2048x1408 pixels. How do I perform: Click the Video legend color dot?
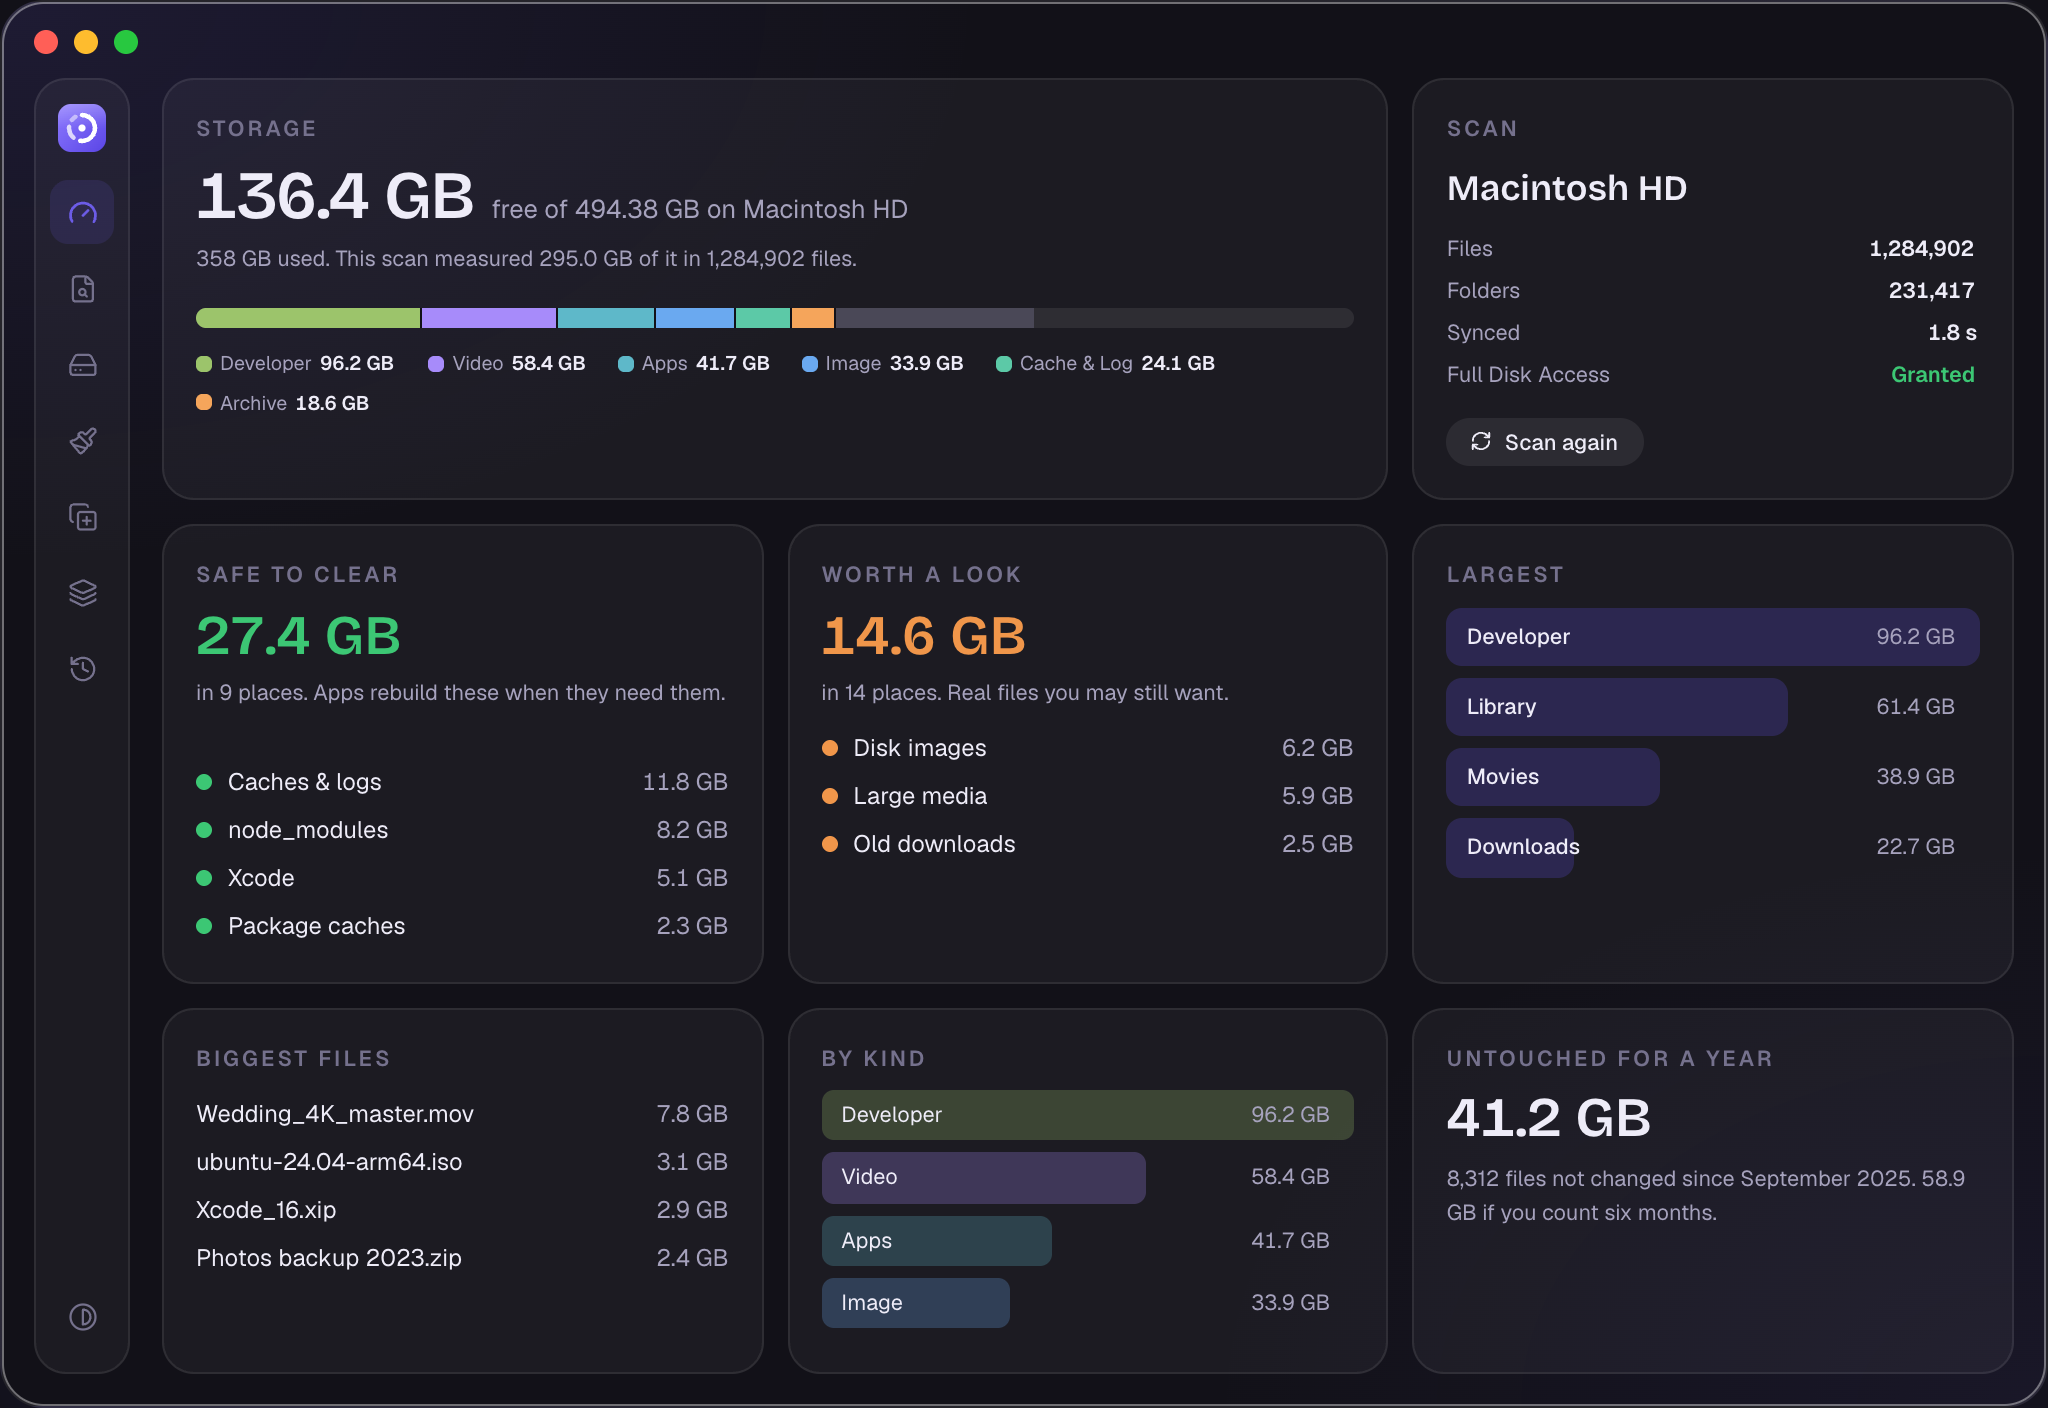pos(436,363)
